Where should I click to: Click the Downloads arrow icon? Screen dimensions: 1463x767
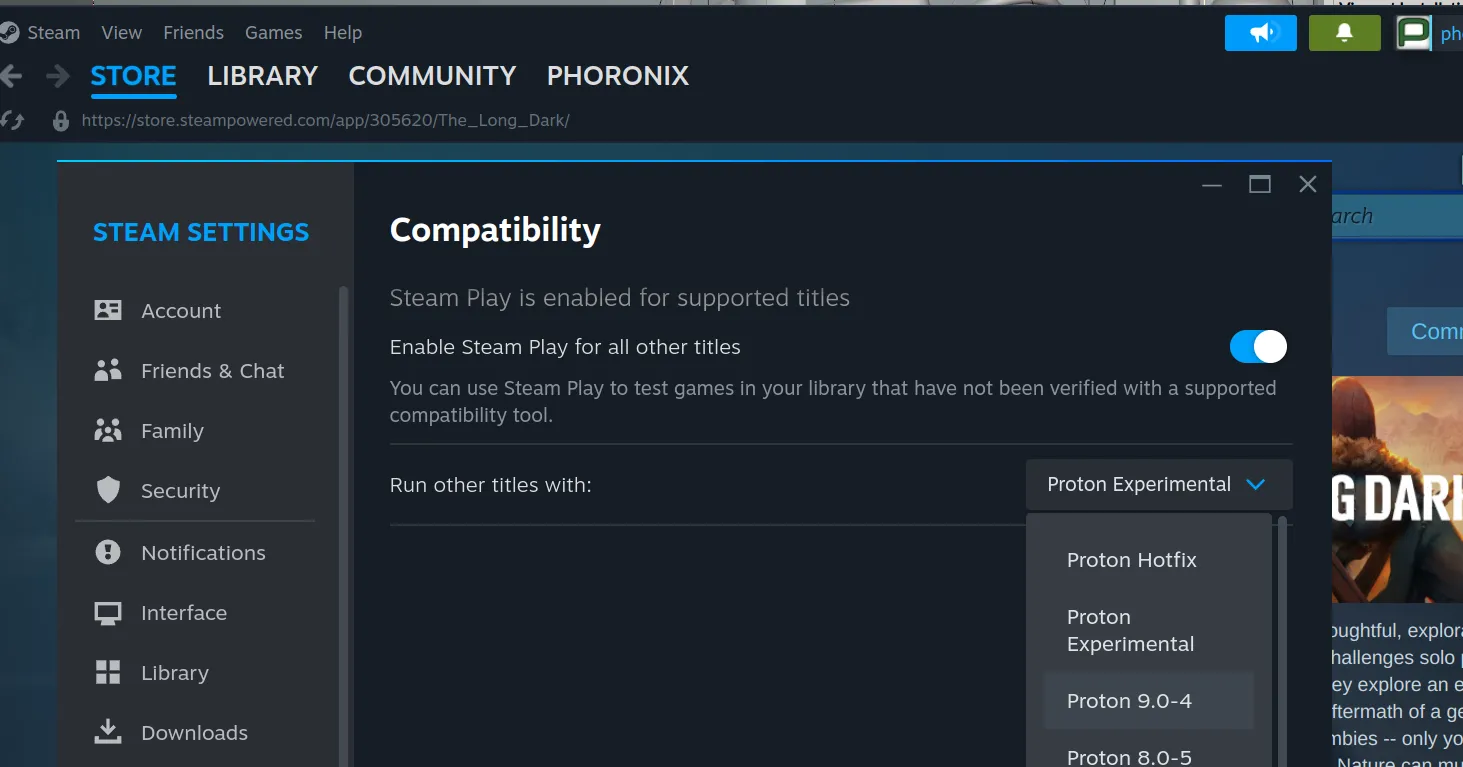[x=108, y=732]
